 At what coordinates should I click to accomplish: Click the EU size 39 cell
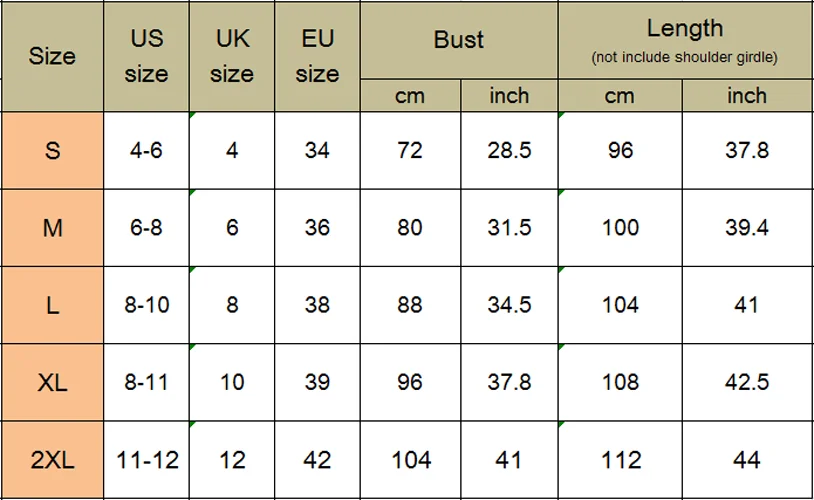[x=317, y=383]
